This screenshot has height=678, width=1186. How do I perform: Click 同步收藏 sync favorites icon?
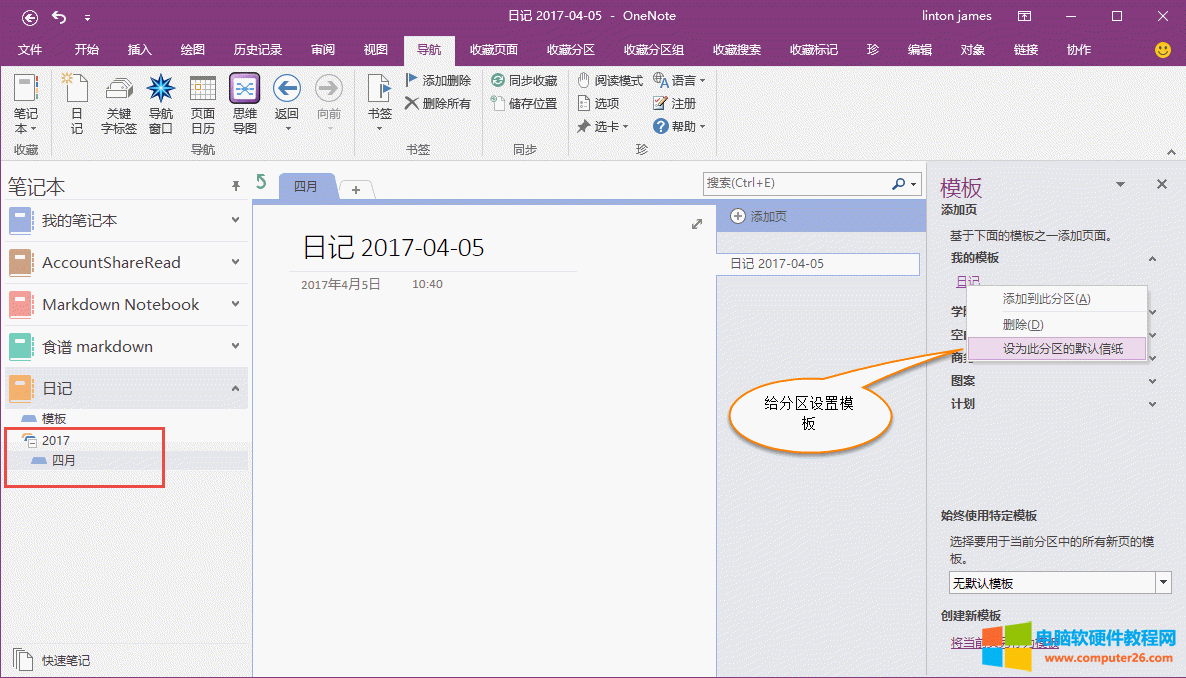[498, 80]
